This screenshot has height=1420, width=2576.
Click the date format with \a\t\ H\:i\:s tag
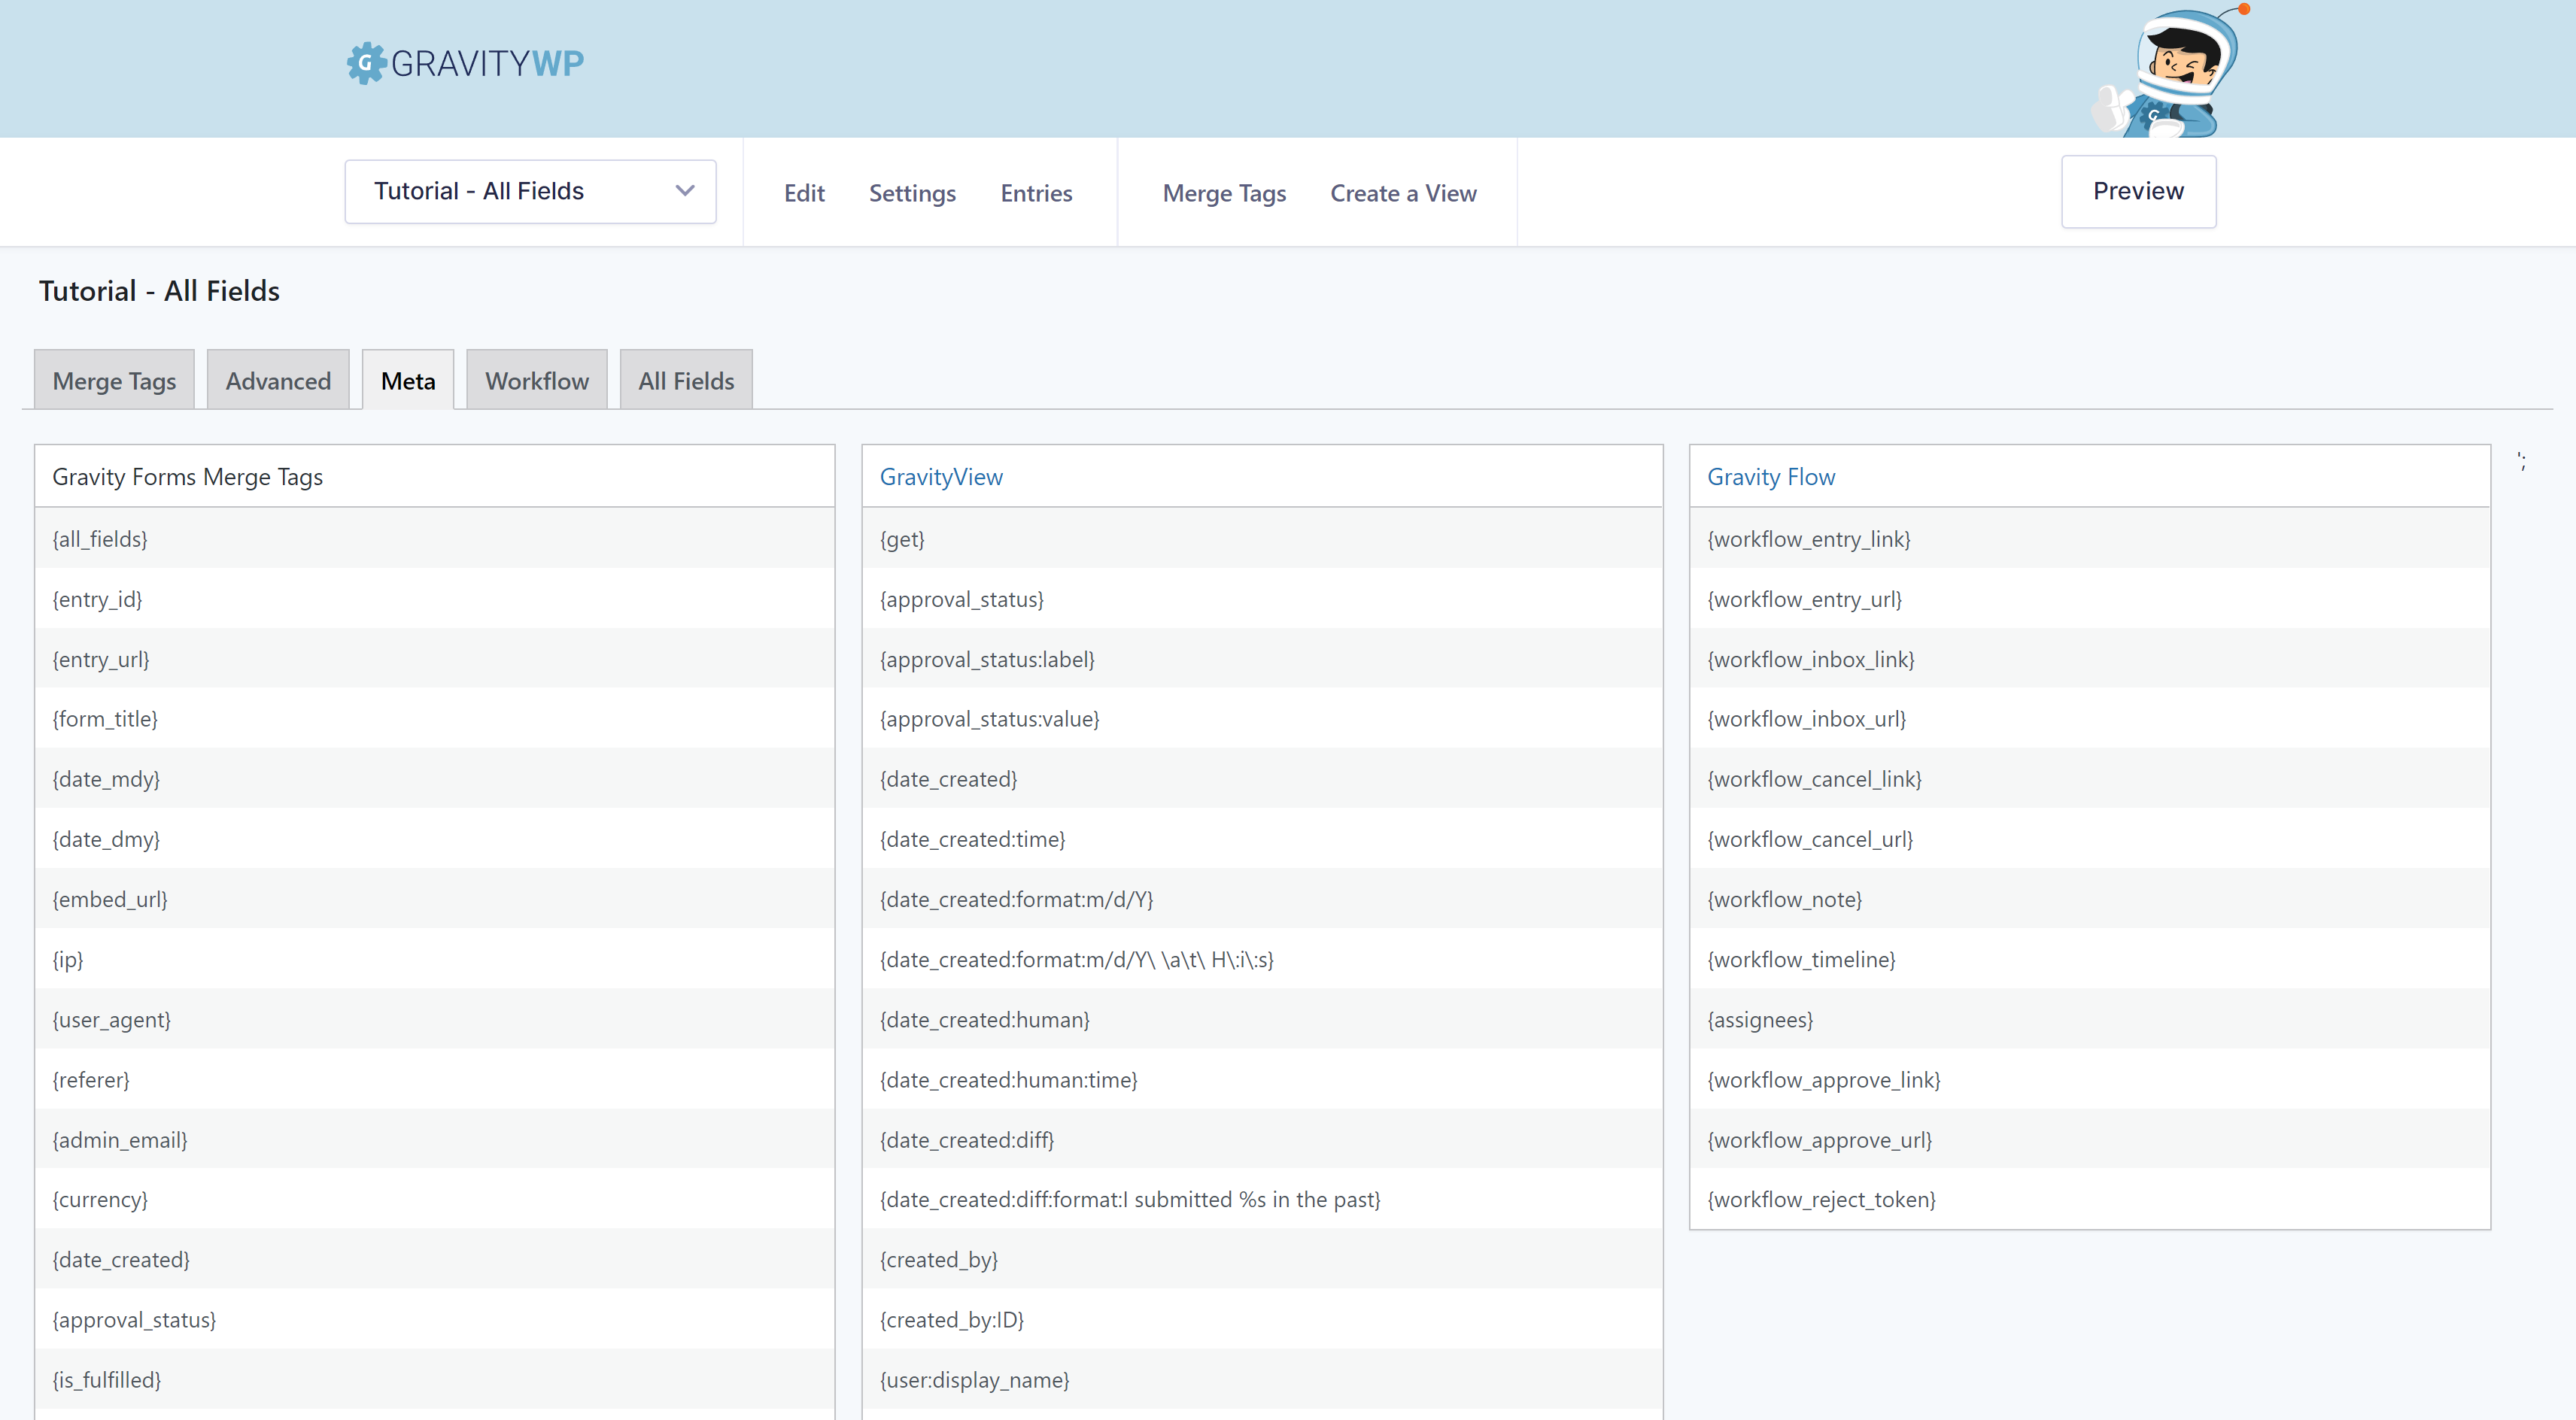coord(1077,959)
